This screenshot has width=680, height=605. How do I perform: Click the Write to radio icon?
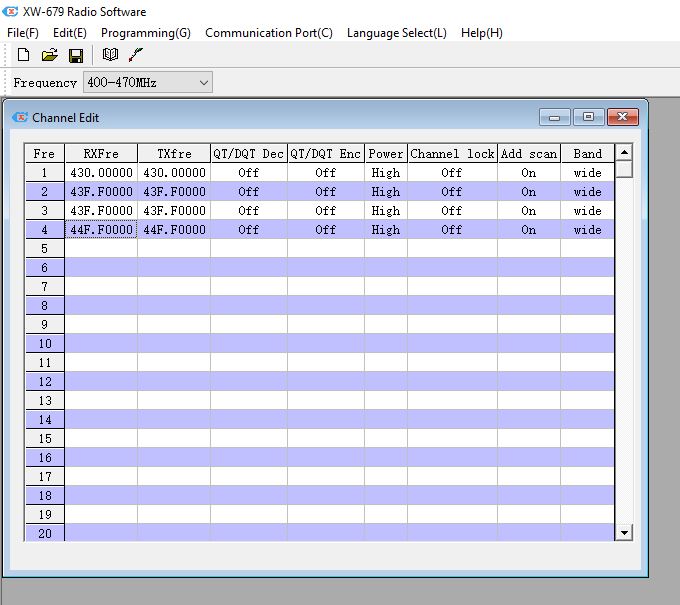(136, 55)
